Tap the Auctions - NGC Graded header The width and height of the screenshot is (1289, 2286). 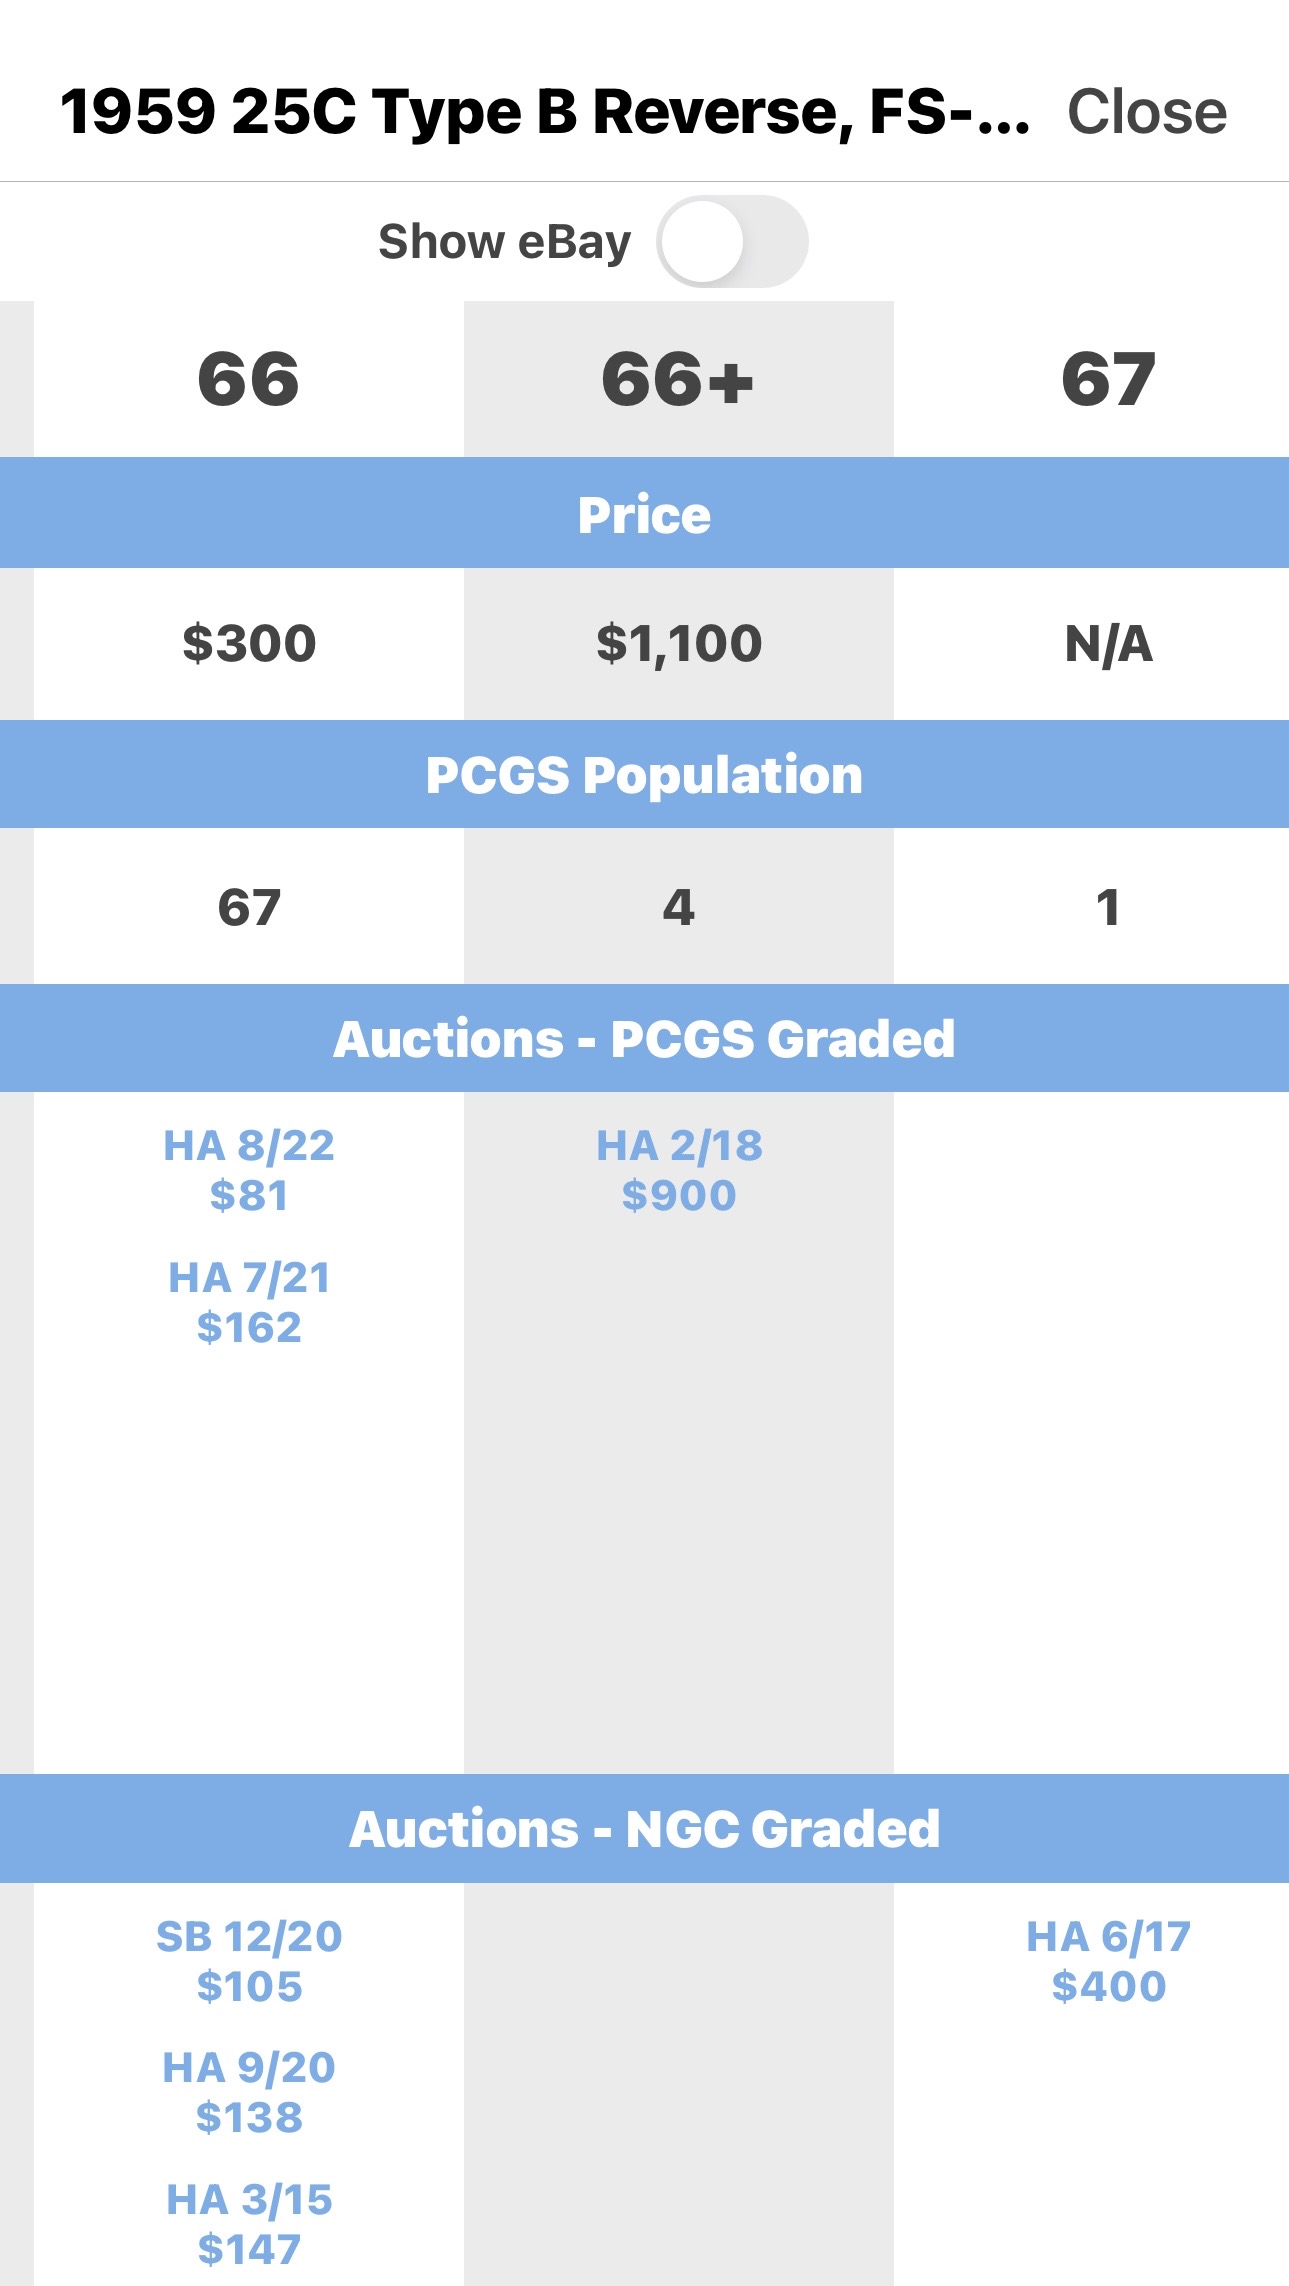coord(644,1829)
